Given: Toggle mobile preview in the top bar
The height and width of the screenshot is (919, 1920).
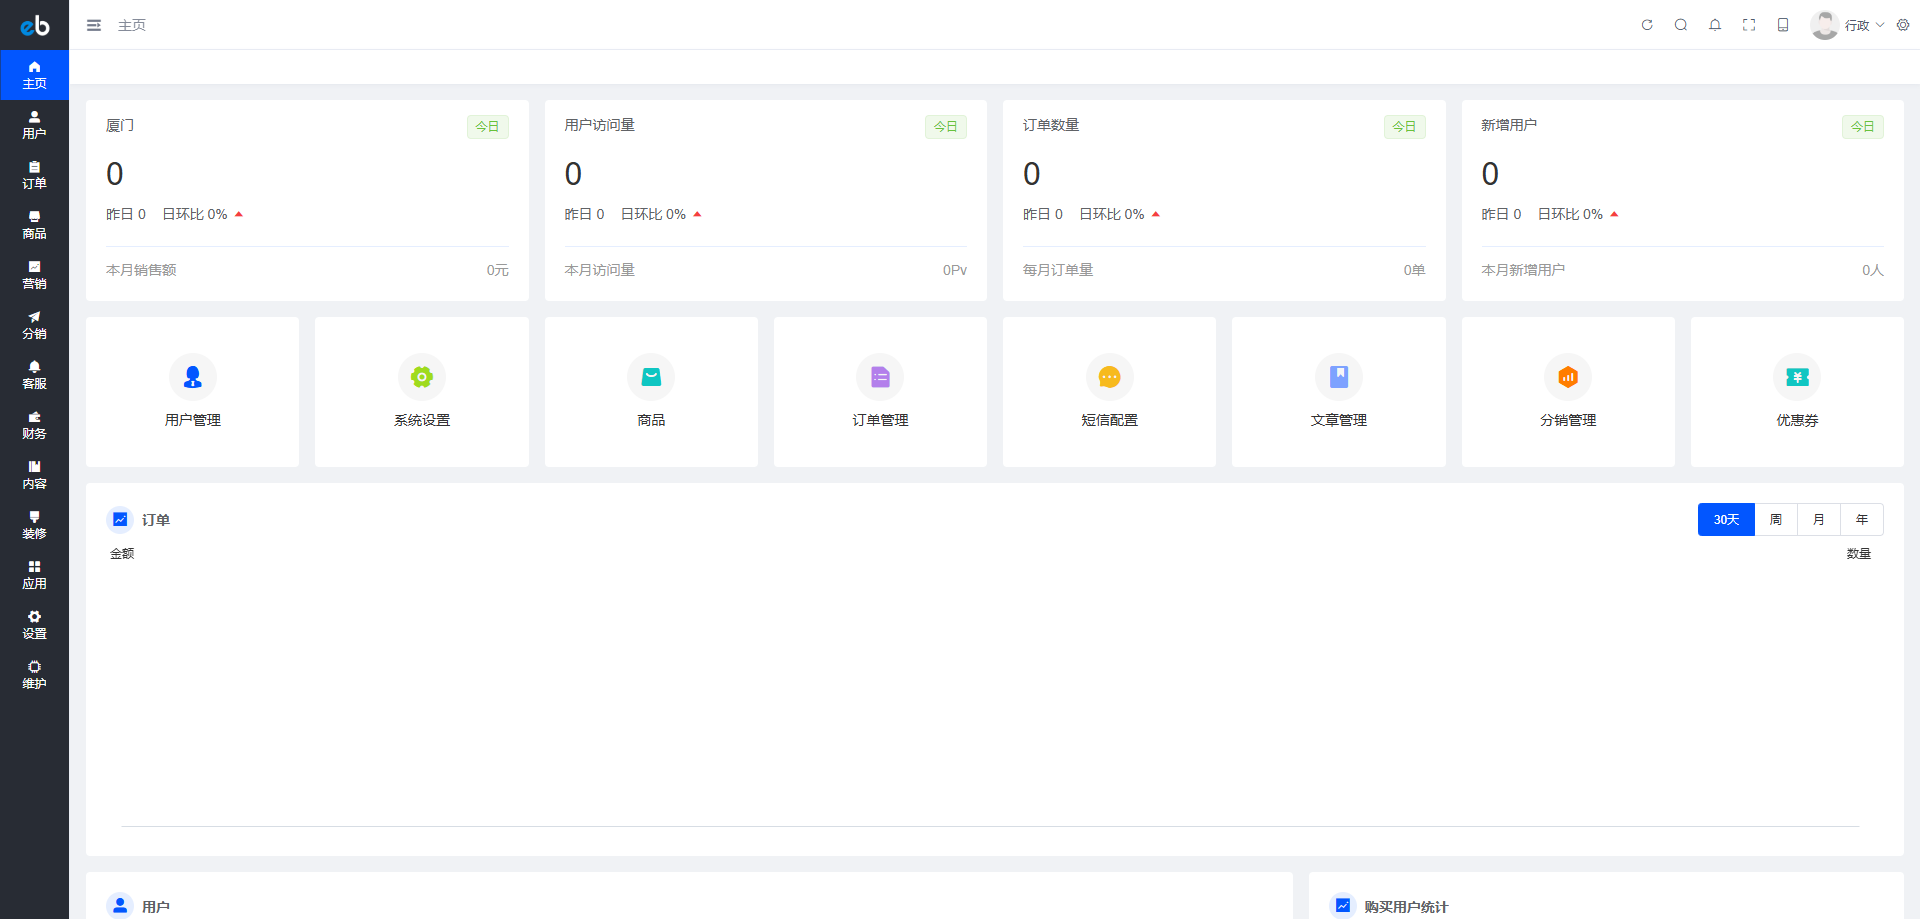Looking at the screenshot, I should coord(1783,25).
